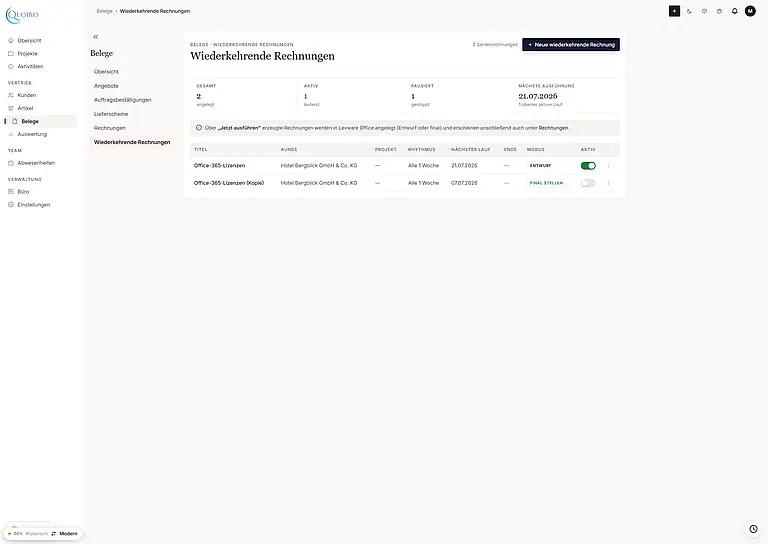This screenshot has height=544, width=768.
Task: Select Belege in the main sidebar
Action: (x=40, y=121)
